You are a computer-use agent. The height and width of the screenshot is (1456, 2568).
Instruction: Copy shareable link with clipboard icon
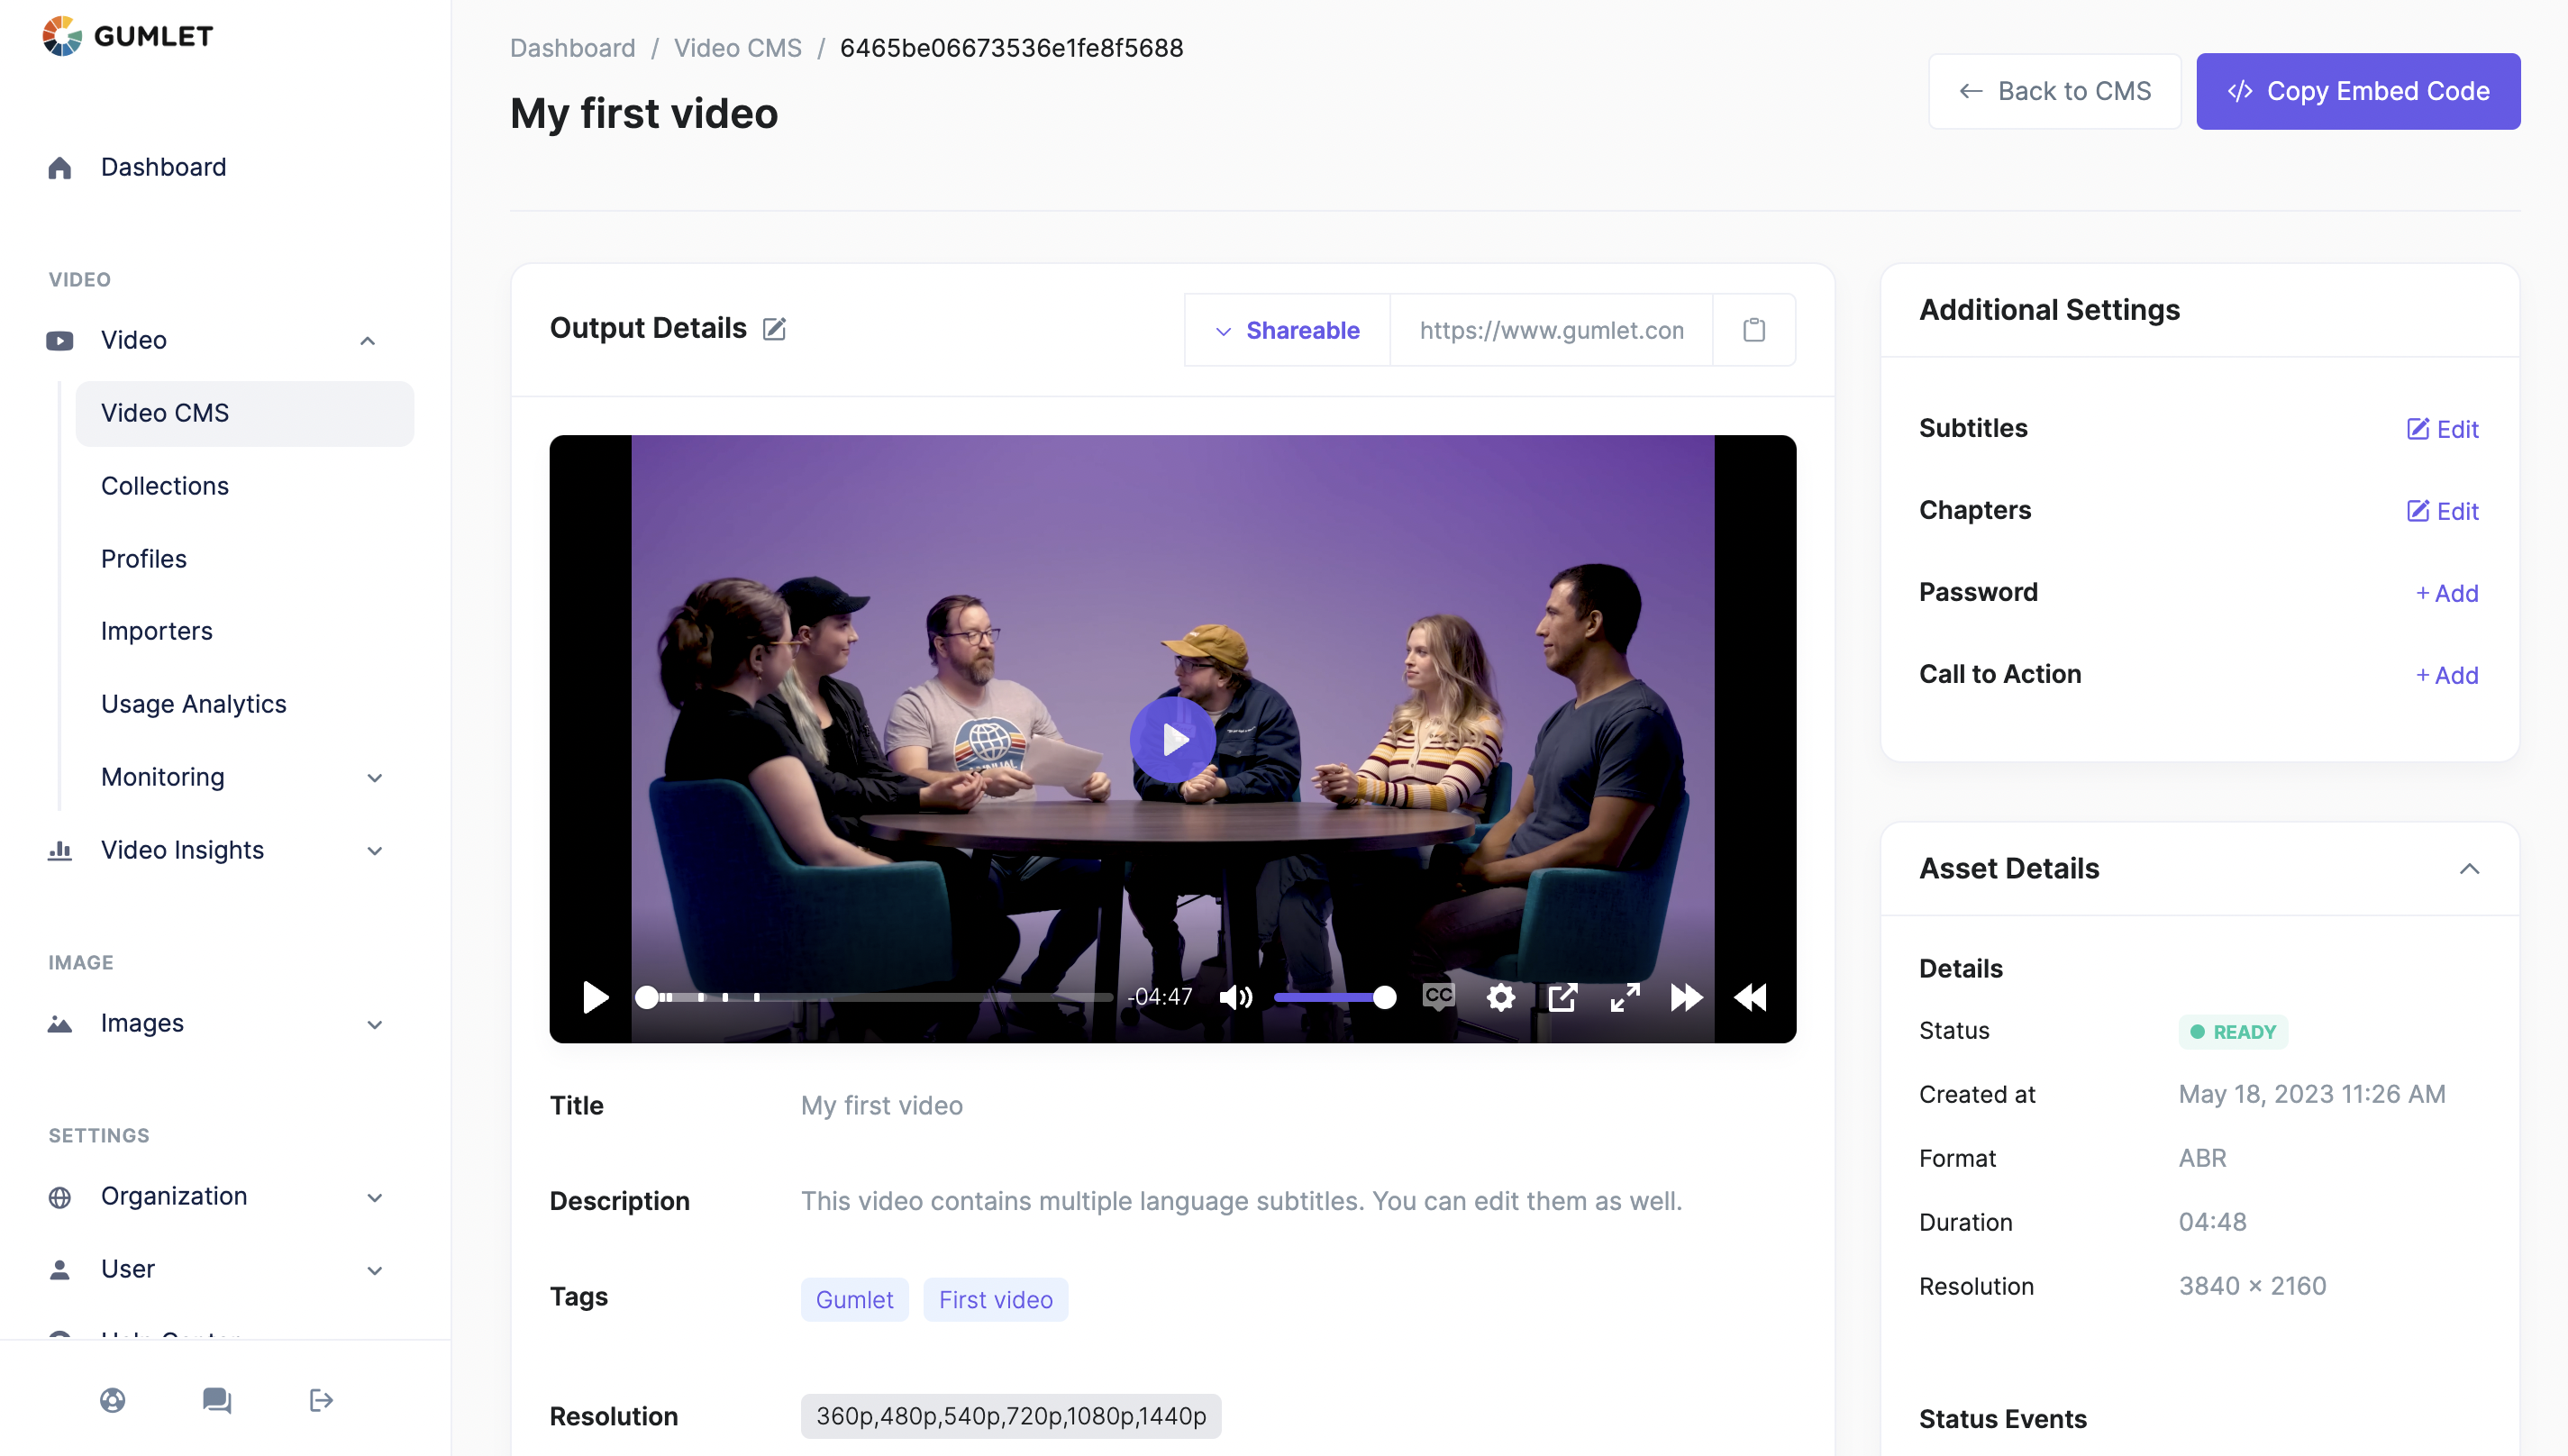(1753, 330)
